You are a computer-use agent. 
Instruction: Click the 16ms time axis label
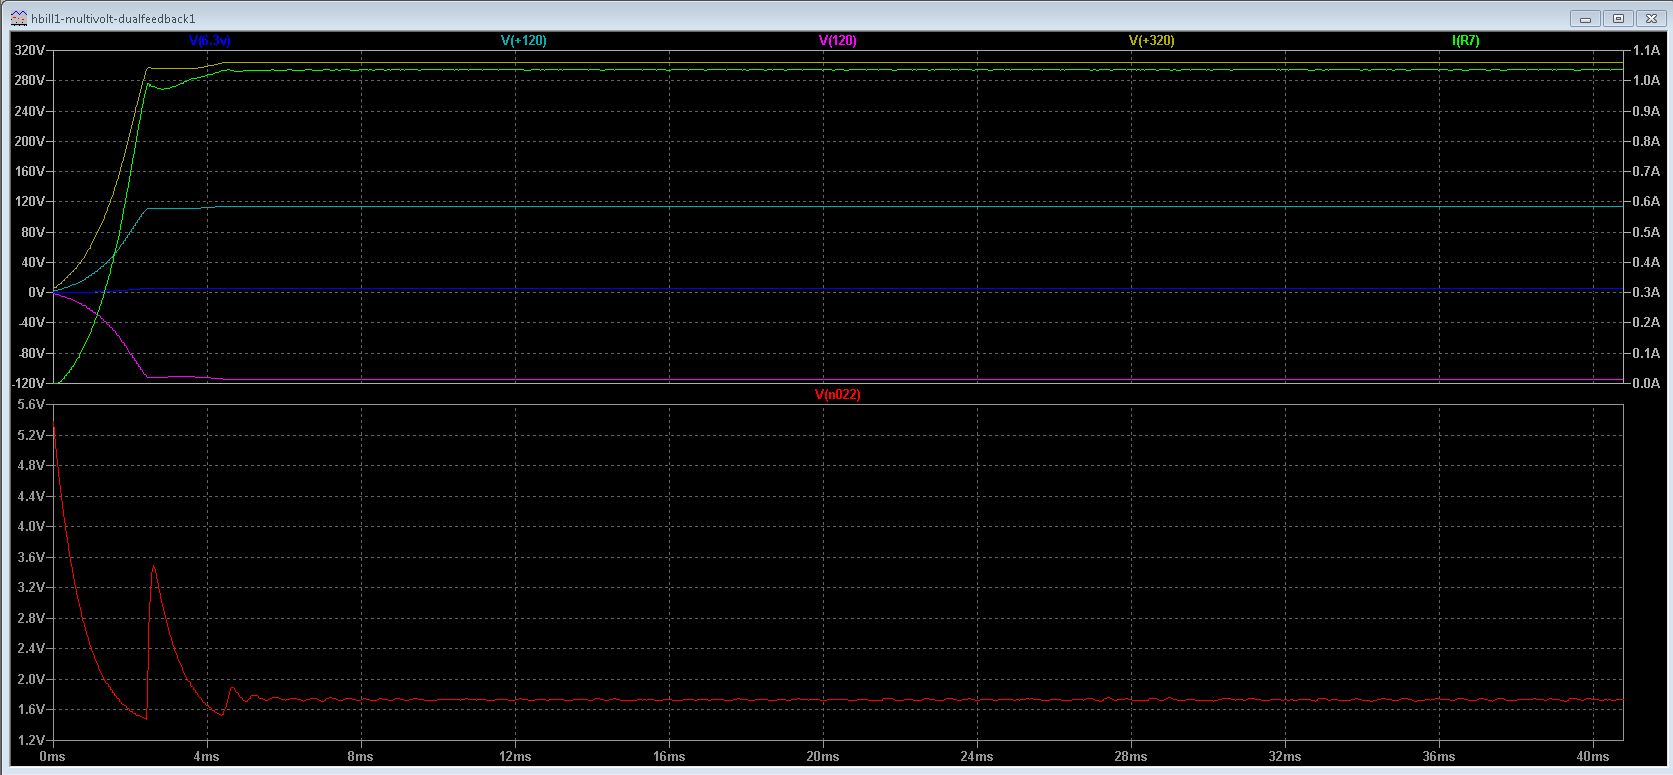coord(669,757)
